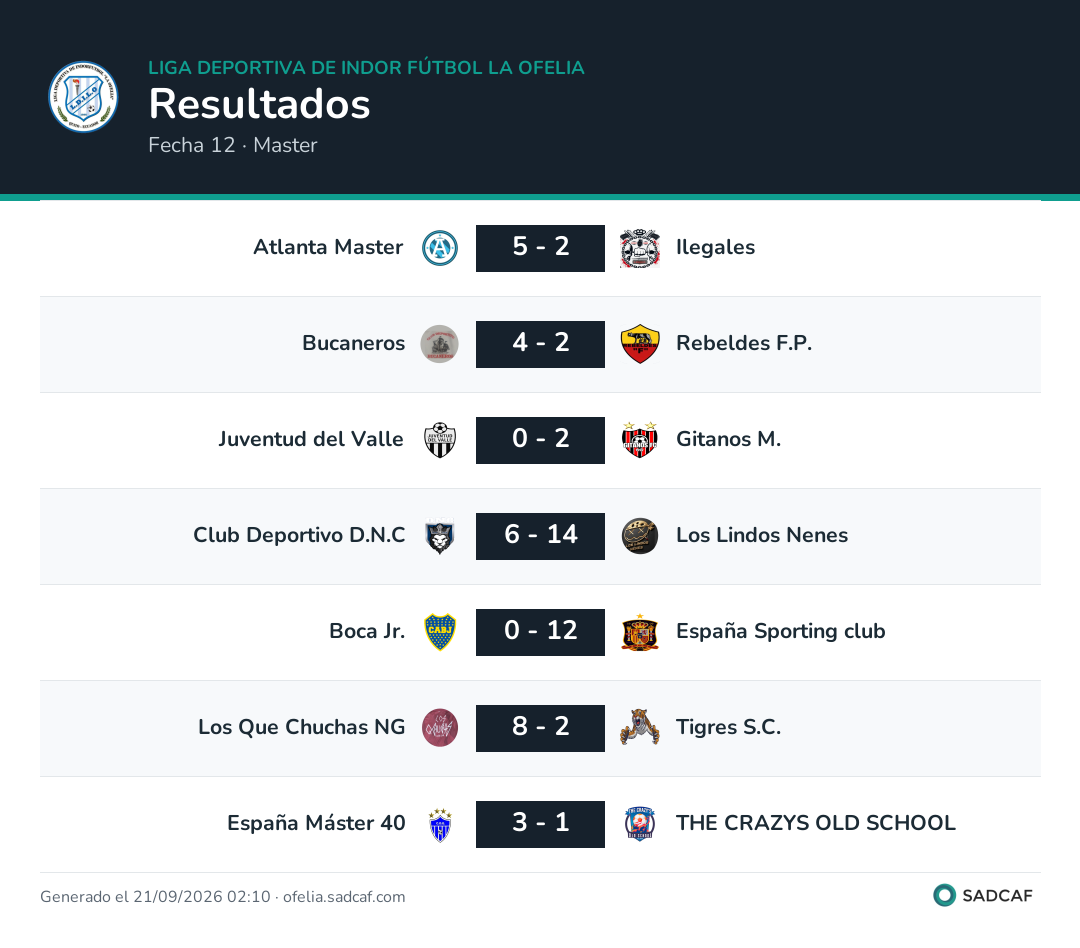Click THE CRAZYS OLD SCHOOL badge
This screenshot has width=1080, height=948.
pos(640,824)
